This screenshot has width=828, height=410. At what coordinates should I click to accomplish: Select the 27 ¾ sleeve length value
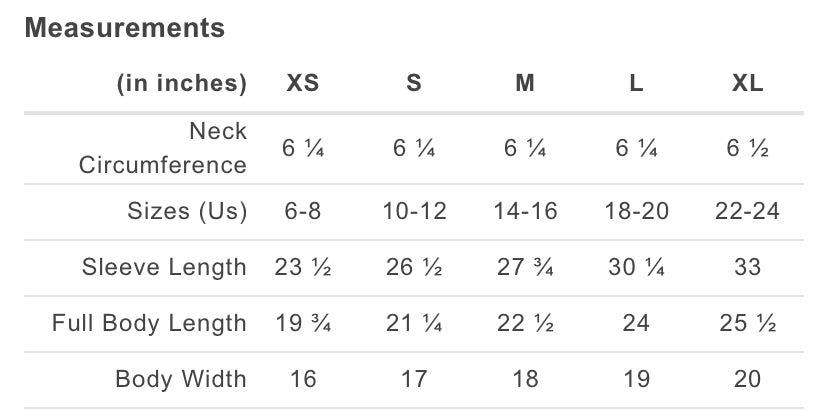coord(525,268)
